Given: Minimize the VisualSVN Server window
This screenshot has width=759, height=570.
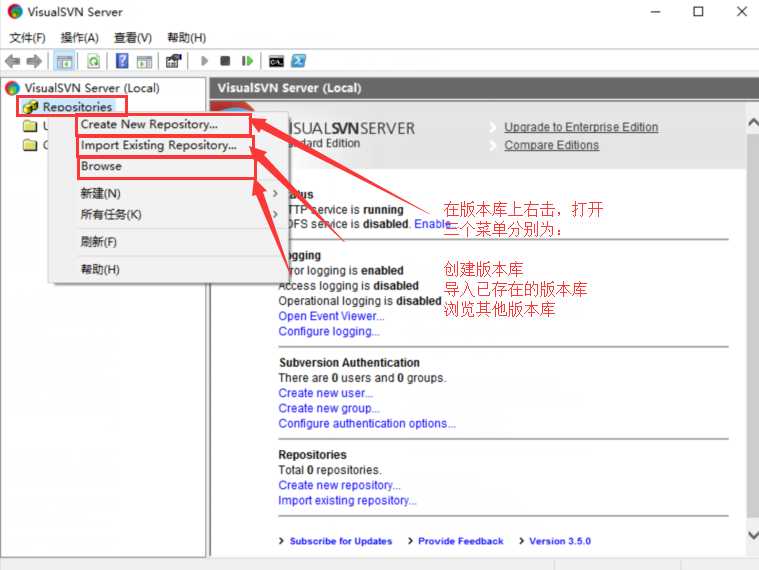Looking at the screenshot, I should (655, 11).
